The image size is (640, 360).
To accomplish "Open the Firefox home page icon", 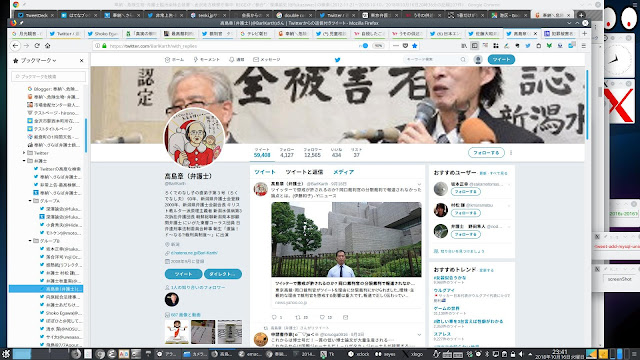I will tap(47, 46).
